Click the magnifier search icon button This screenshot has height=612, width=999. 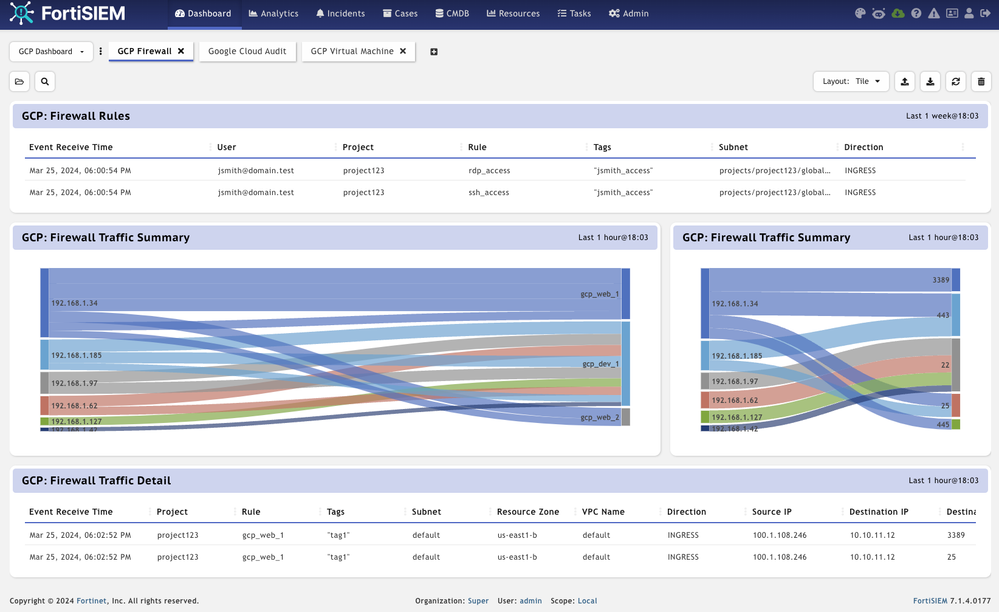pyautogui.click(x=44, y=82)
